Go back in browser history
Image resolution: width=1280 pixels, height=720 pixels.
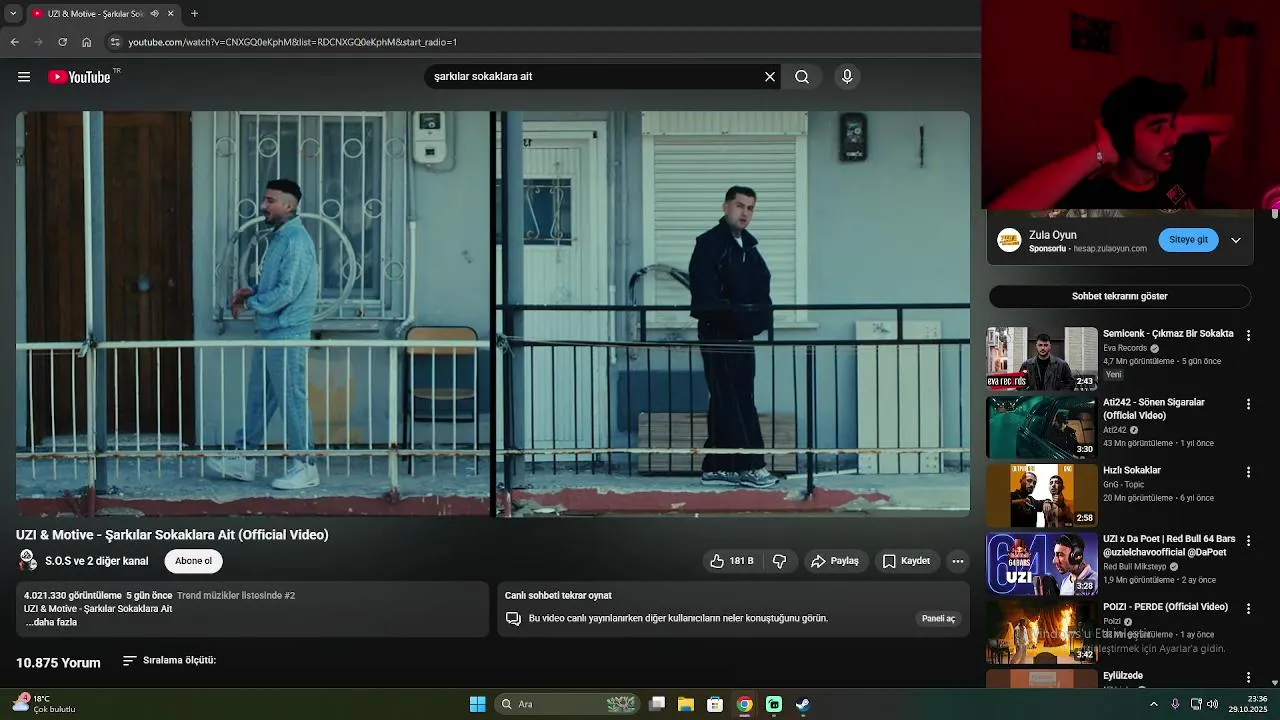point(14,42)
